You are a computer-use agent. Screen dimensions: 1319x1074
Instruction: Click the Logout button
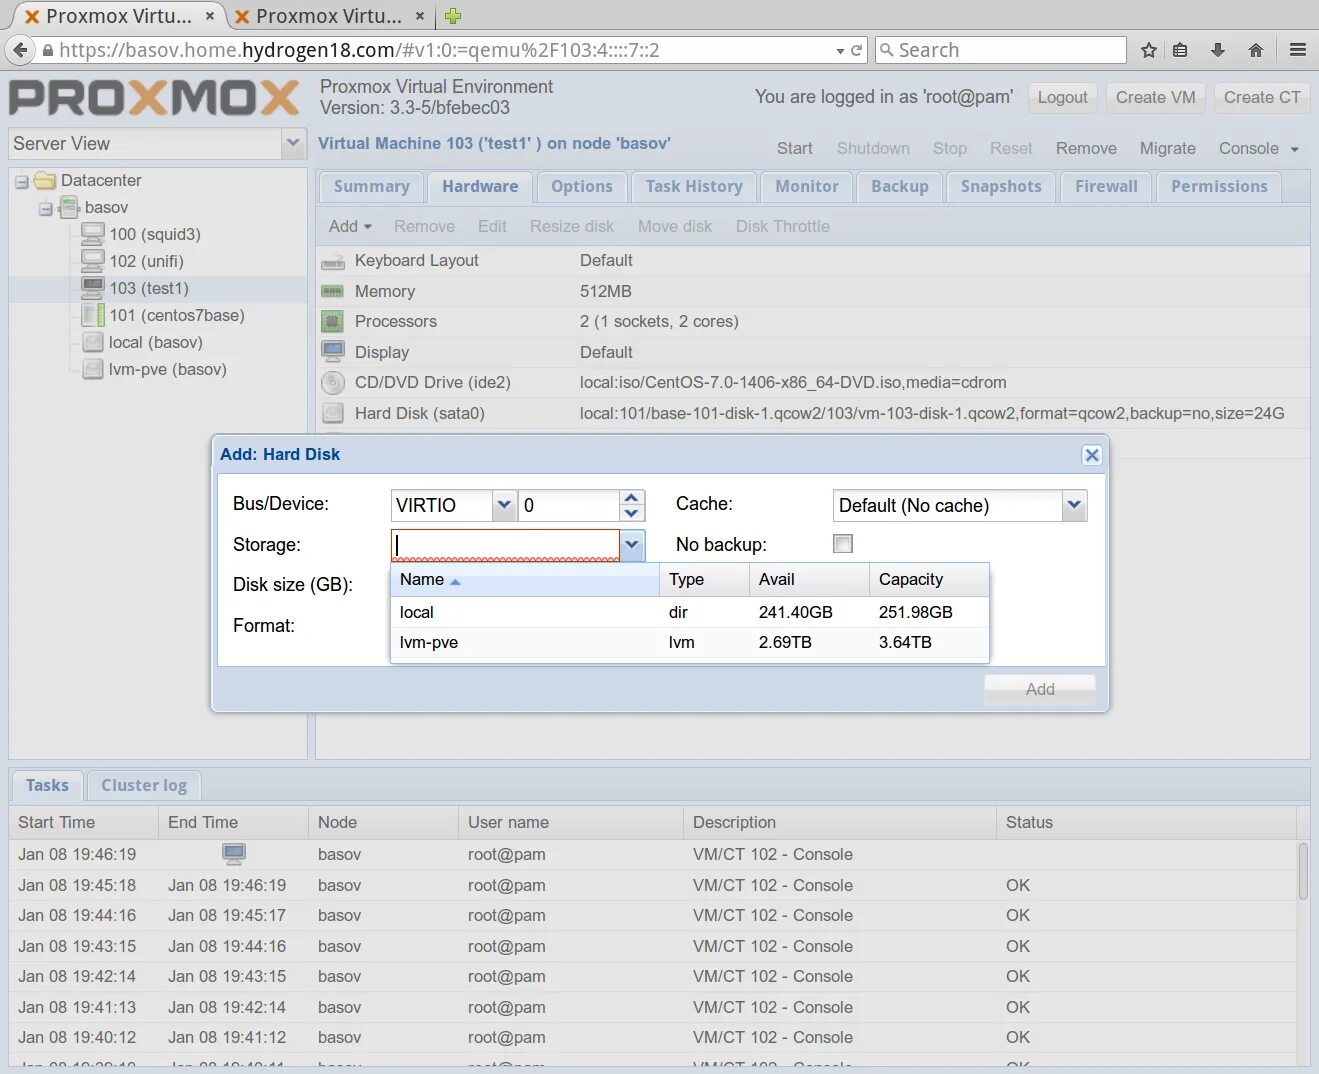(x=1062, y=98)
